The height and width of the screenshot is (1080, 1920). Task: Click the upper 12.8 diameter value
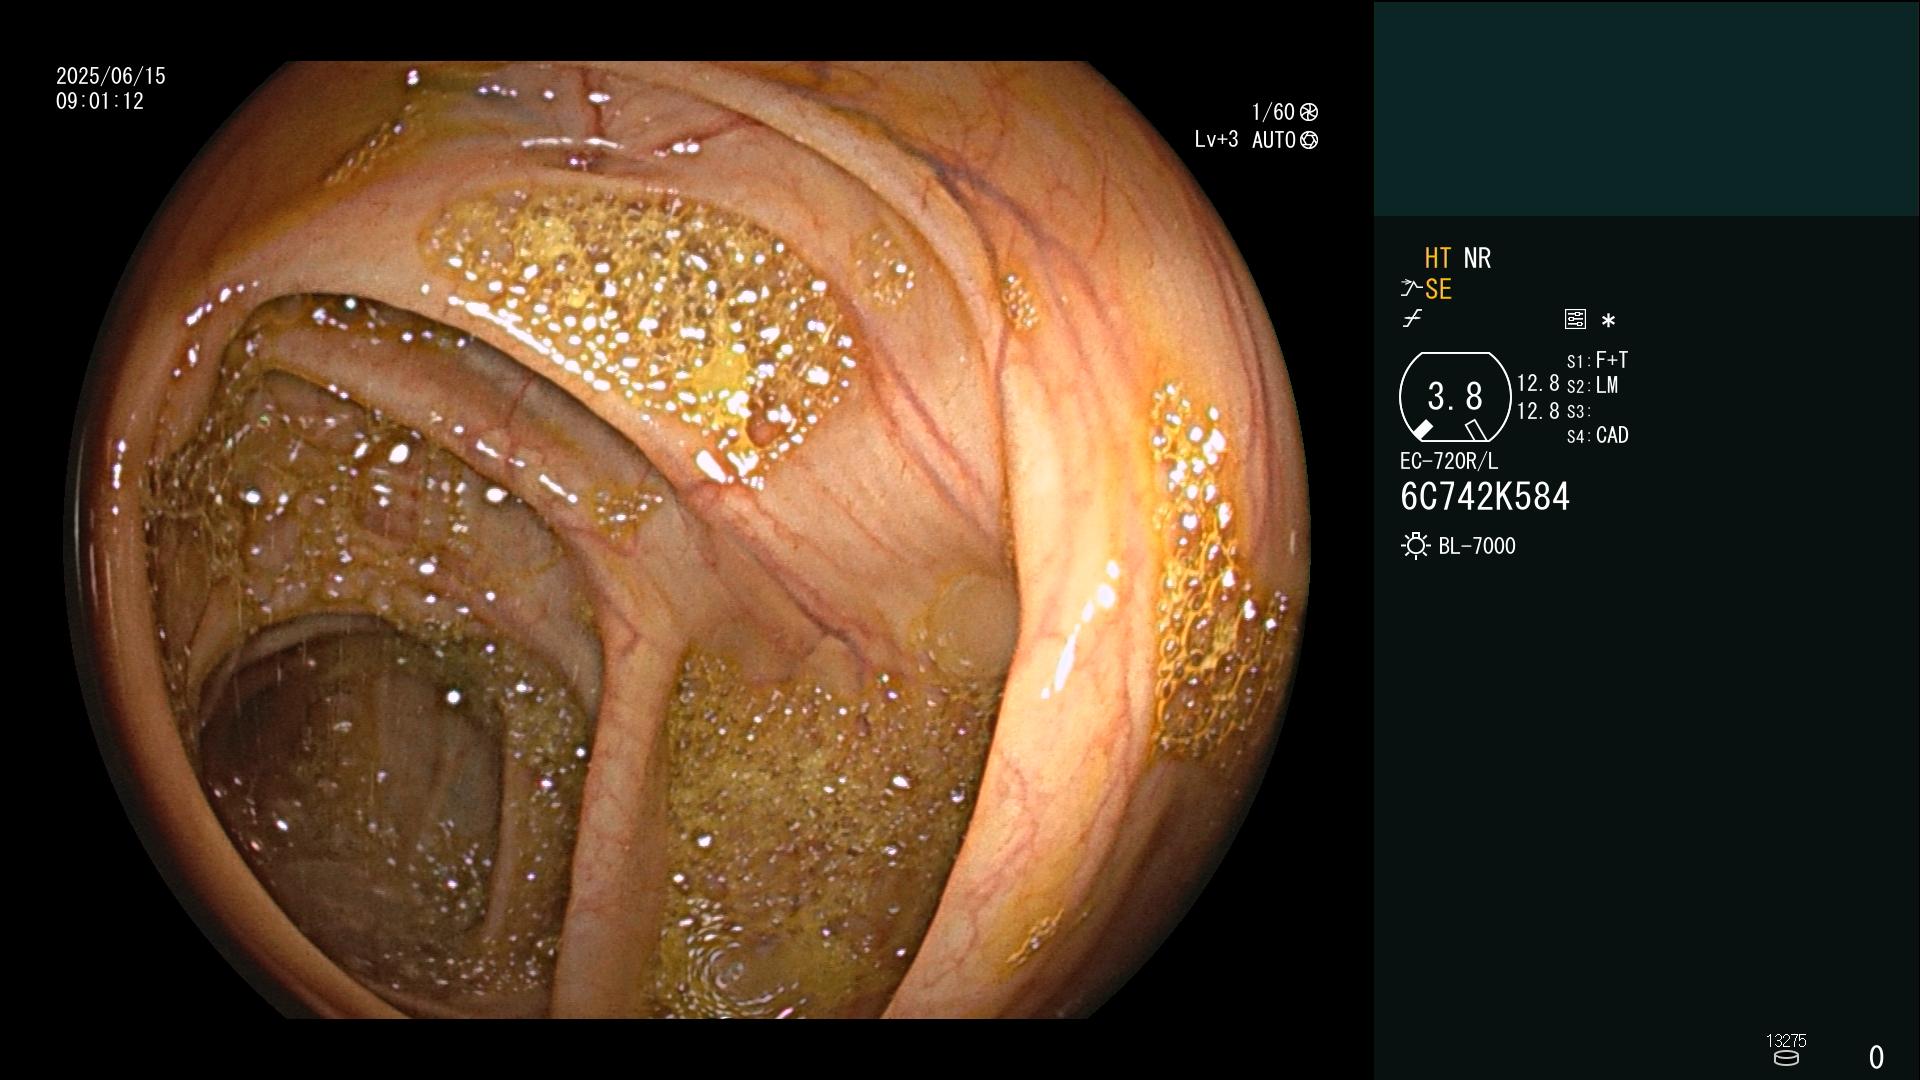(1538, 383)
